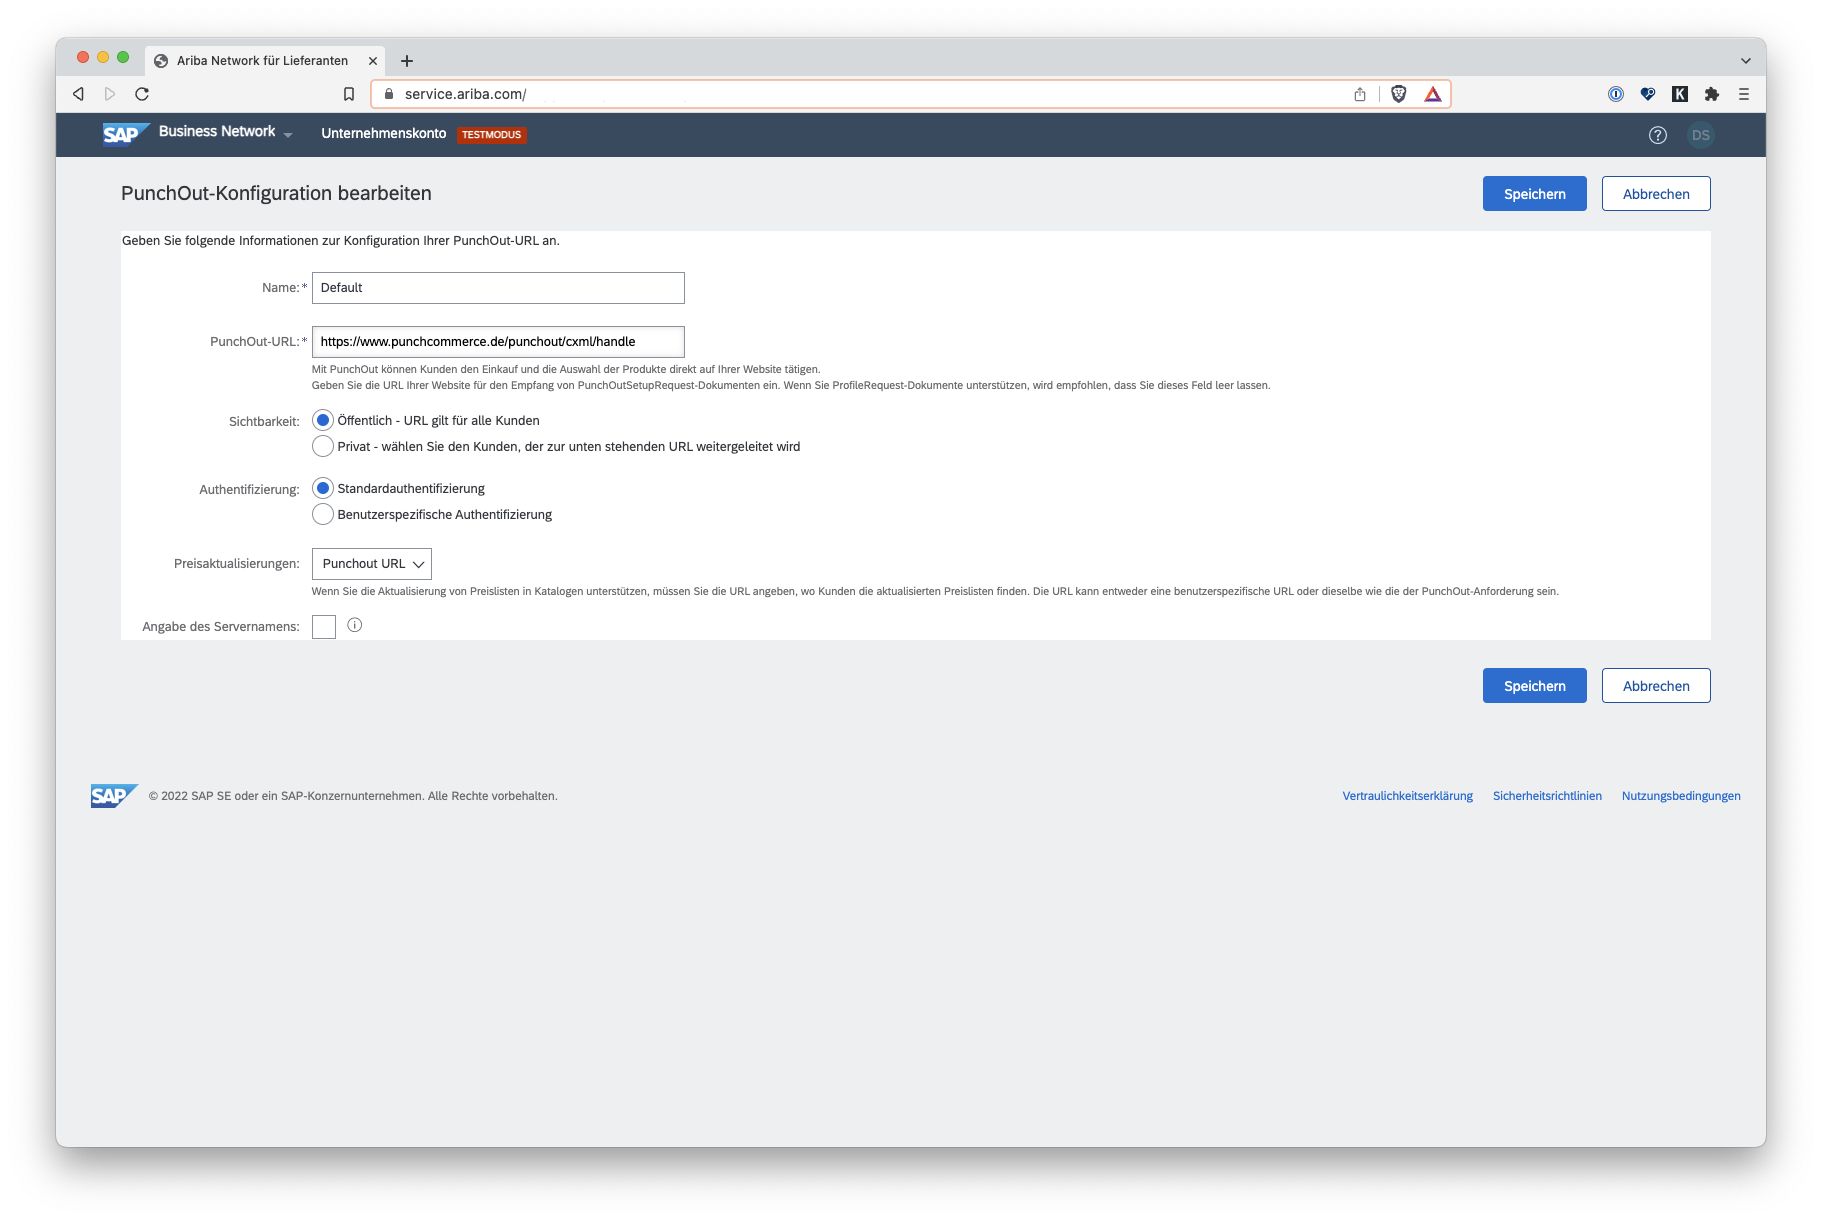This screenshot has height=1221, width=1822.
Task: Open a new browser tab
Action: pos(407,61)
